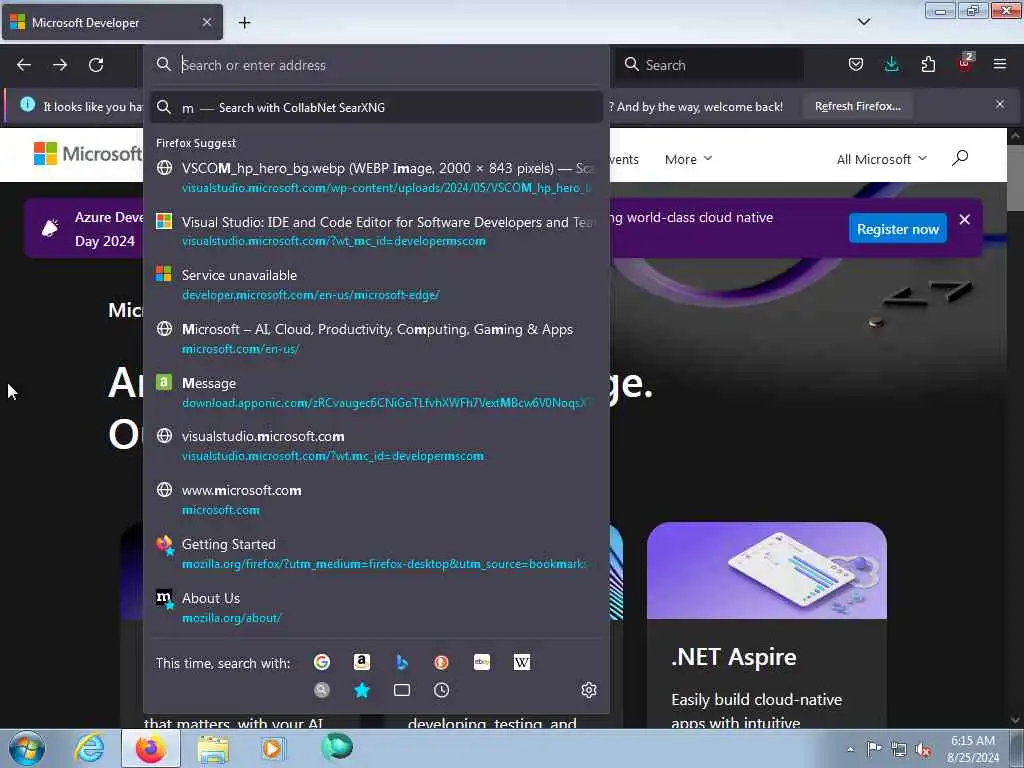The width and height of the screenshot is (1024, 768).
Task: Focus the Search or enter address field
Action: [377, 65]
